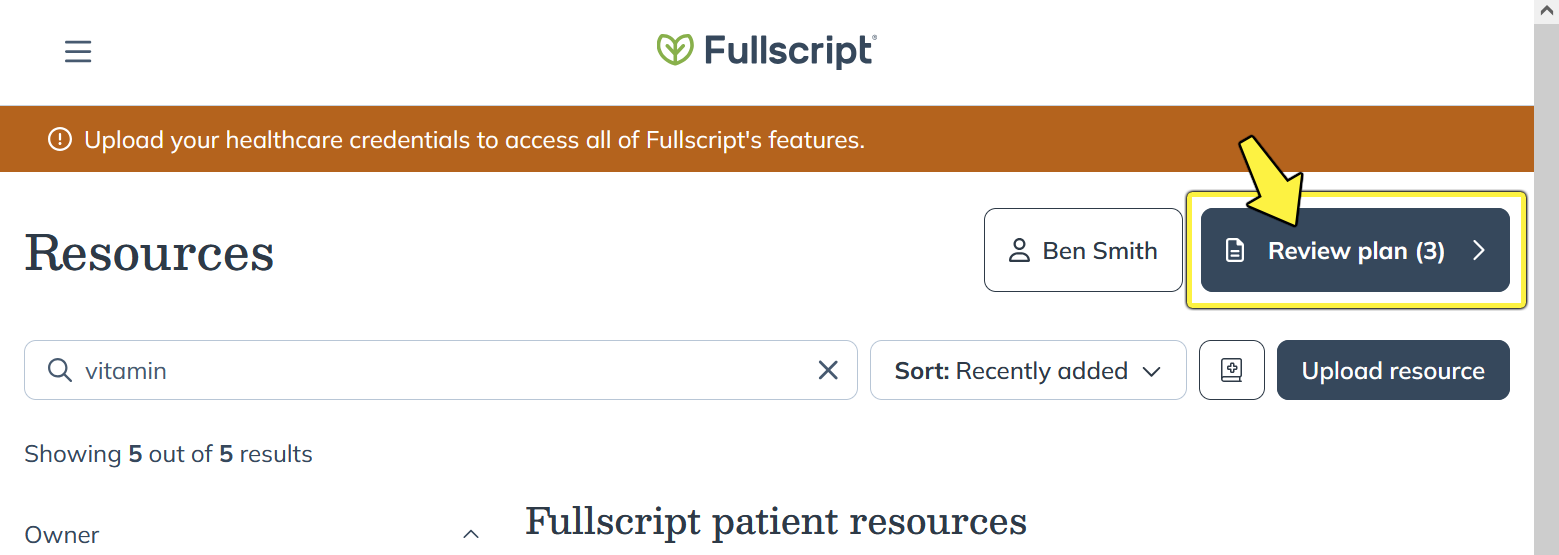The width and height of the screenshot is (1559, 555).
Task: Clear the vitamin search with X
Action: pyautogui.click(x=828, y=371)
